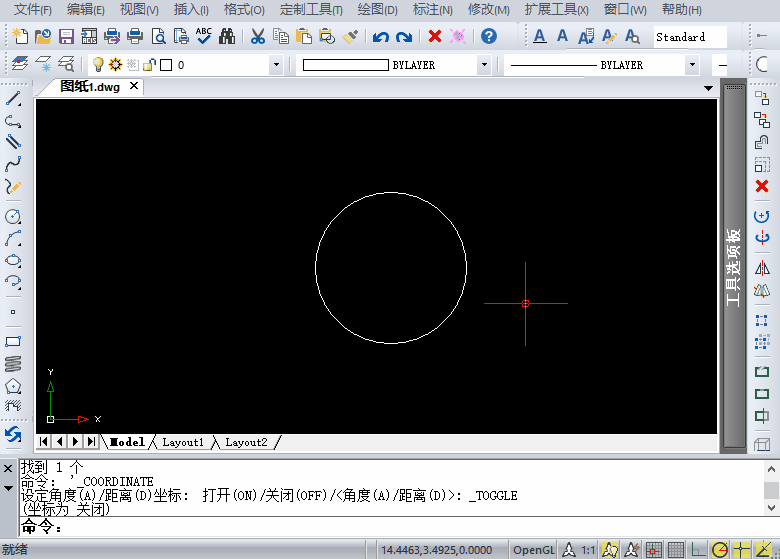
Task: Expand the command window options arrow
Action: (x=8, y=488)
